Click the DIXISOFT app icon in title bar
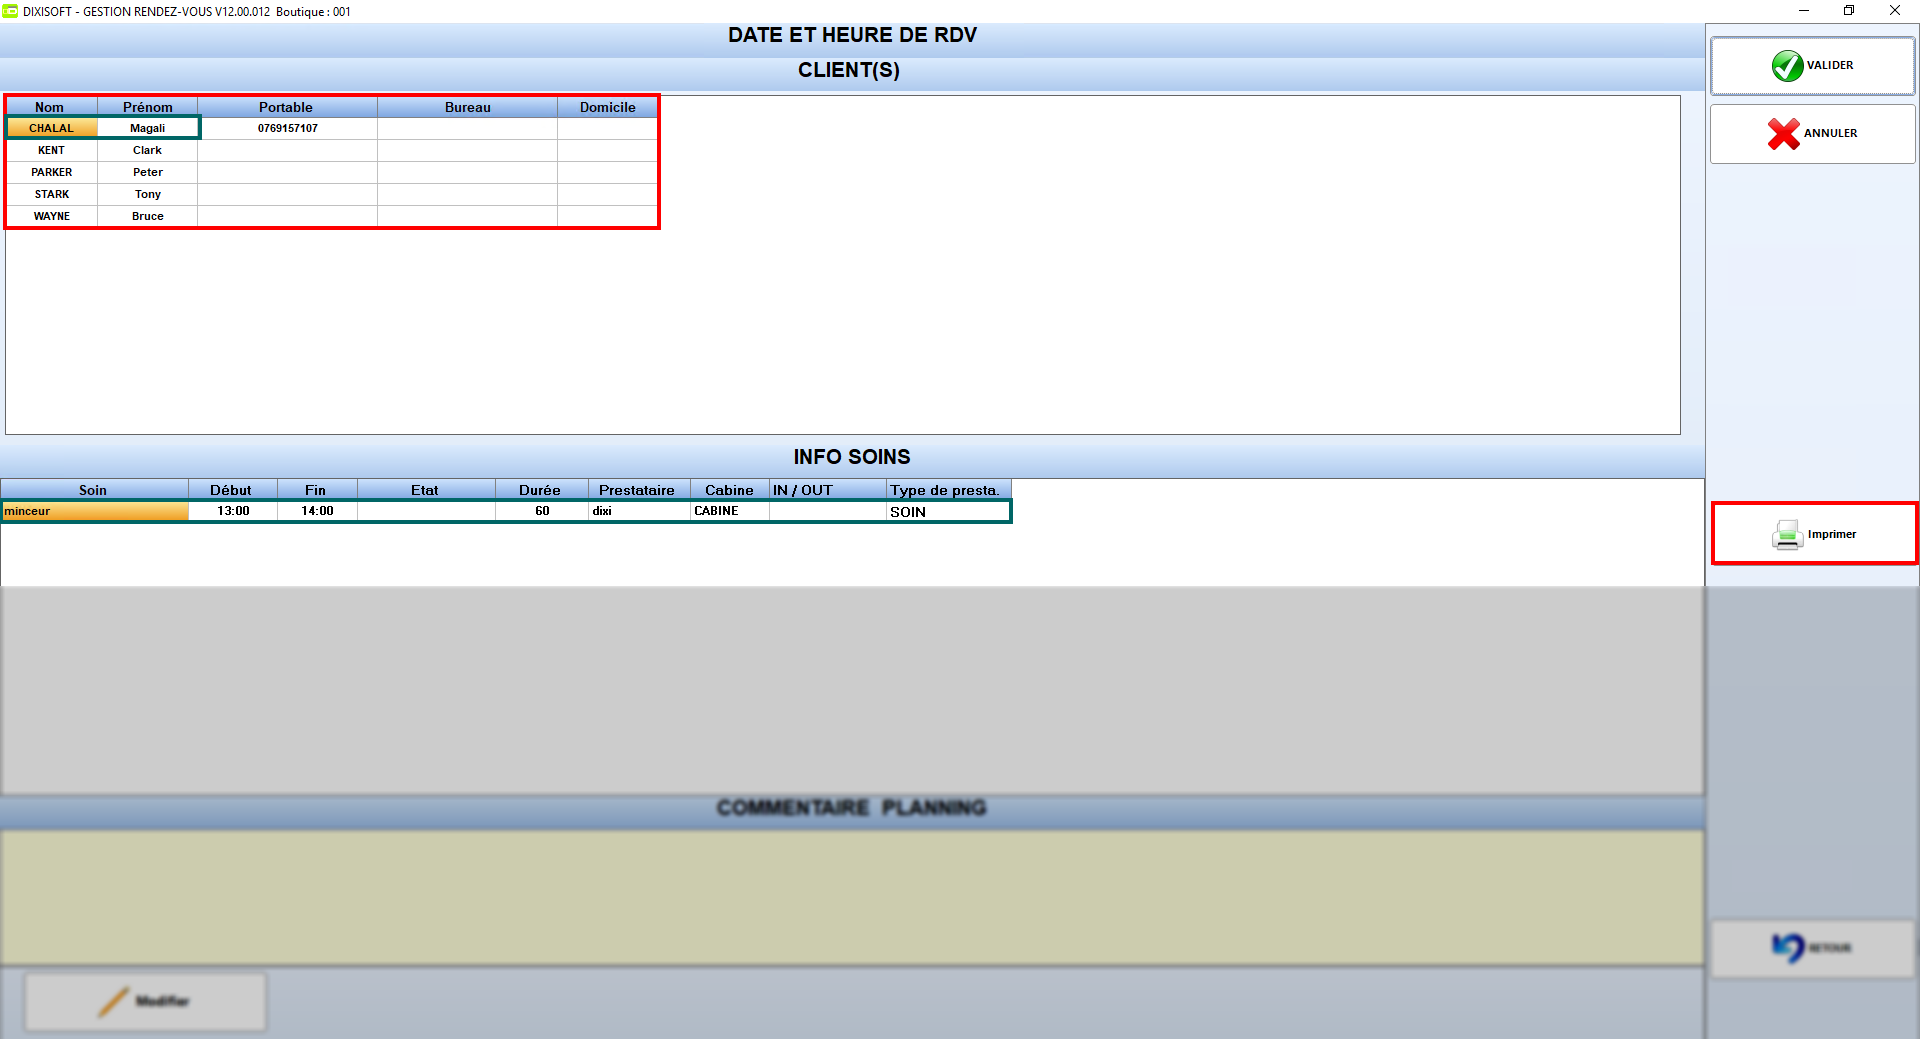 [10, 11]
